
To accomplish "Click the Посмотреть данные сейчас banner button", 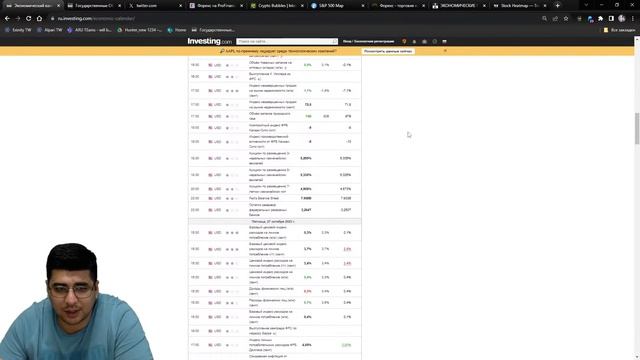I will [388, 51].
